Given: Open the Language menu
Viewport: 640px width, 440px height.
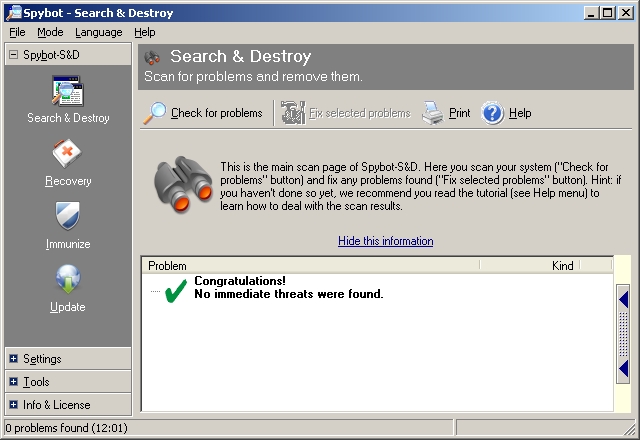Looking at the screenshot, I should click(99, 32).
